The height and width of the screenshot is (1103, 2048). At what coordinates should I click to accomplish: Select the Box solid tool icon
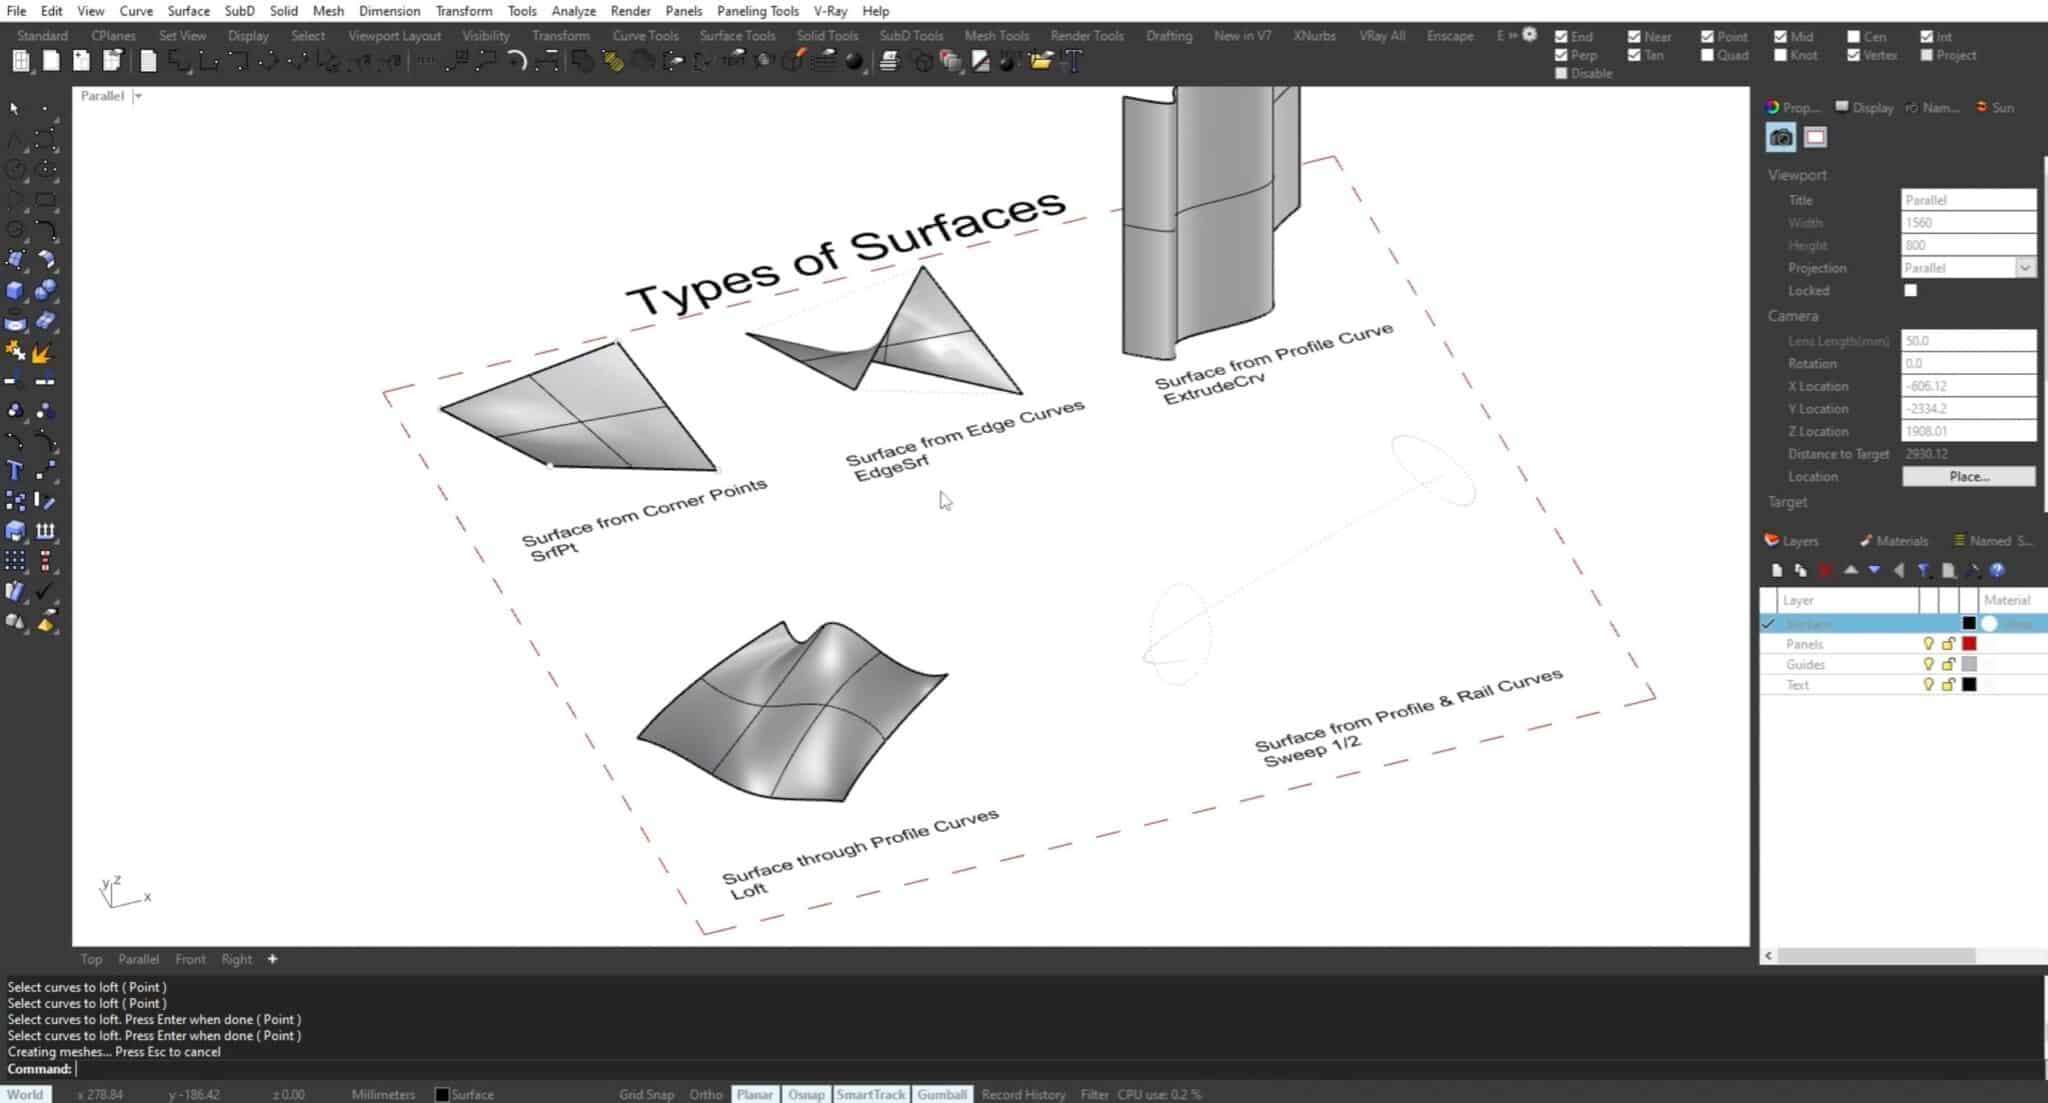point(15,291)
